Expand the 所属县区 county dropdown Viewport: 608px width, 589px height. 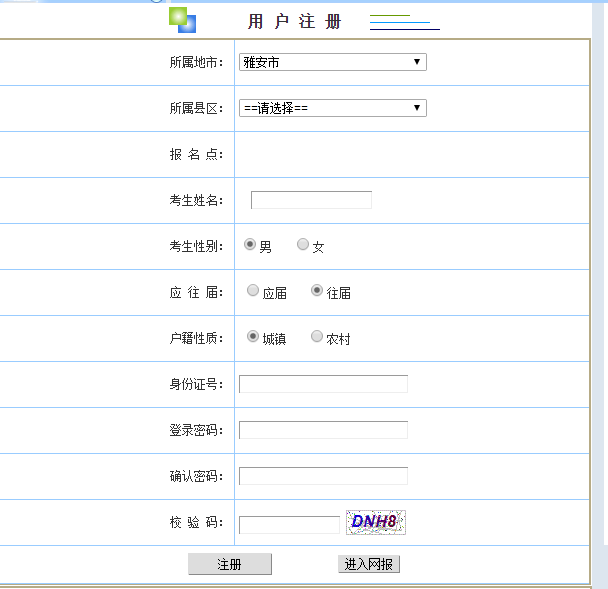pyautogui.click(x=332, y=108)
